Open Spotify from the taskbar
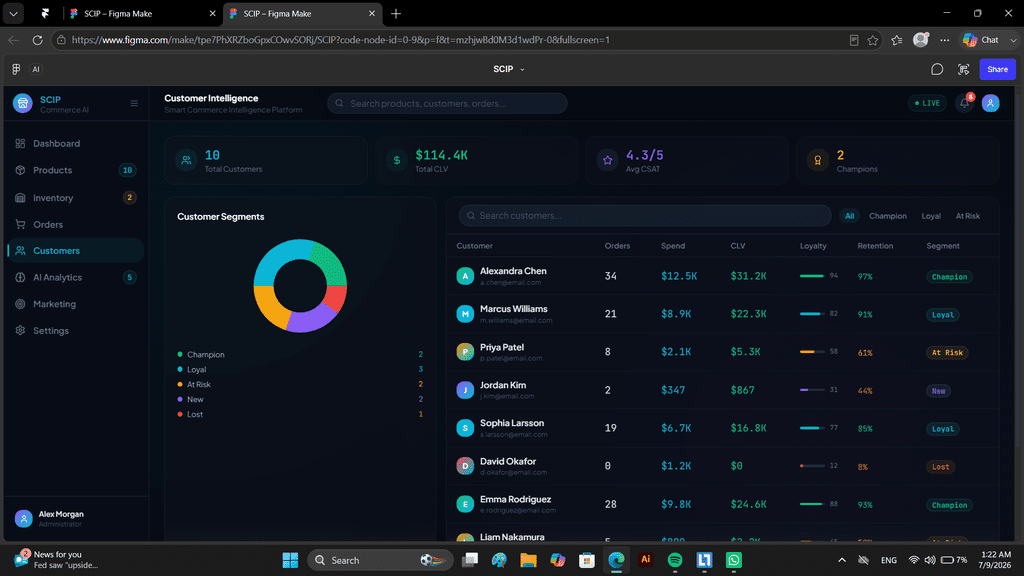The height and width of the screenshot is (576, 1024). [675, 560]
